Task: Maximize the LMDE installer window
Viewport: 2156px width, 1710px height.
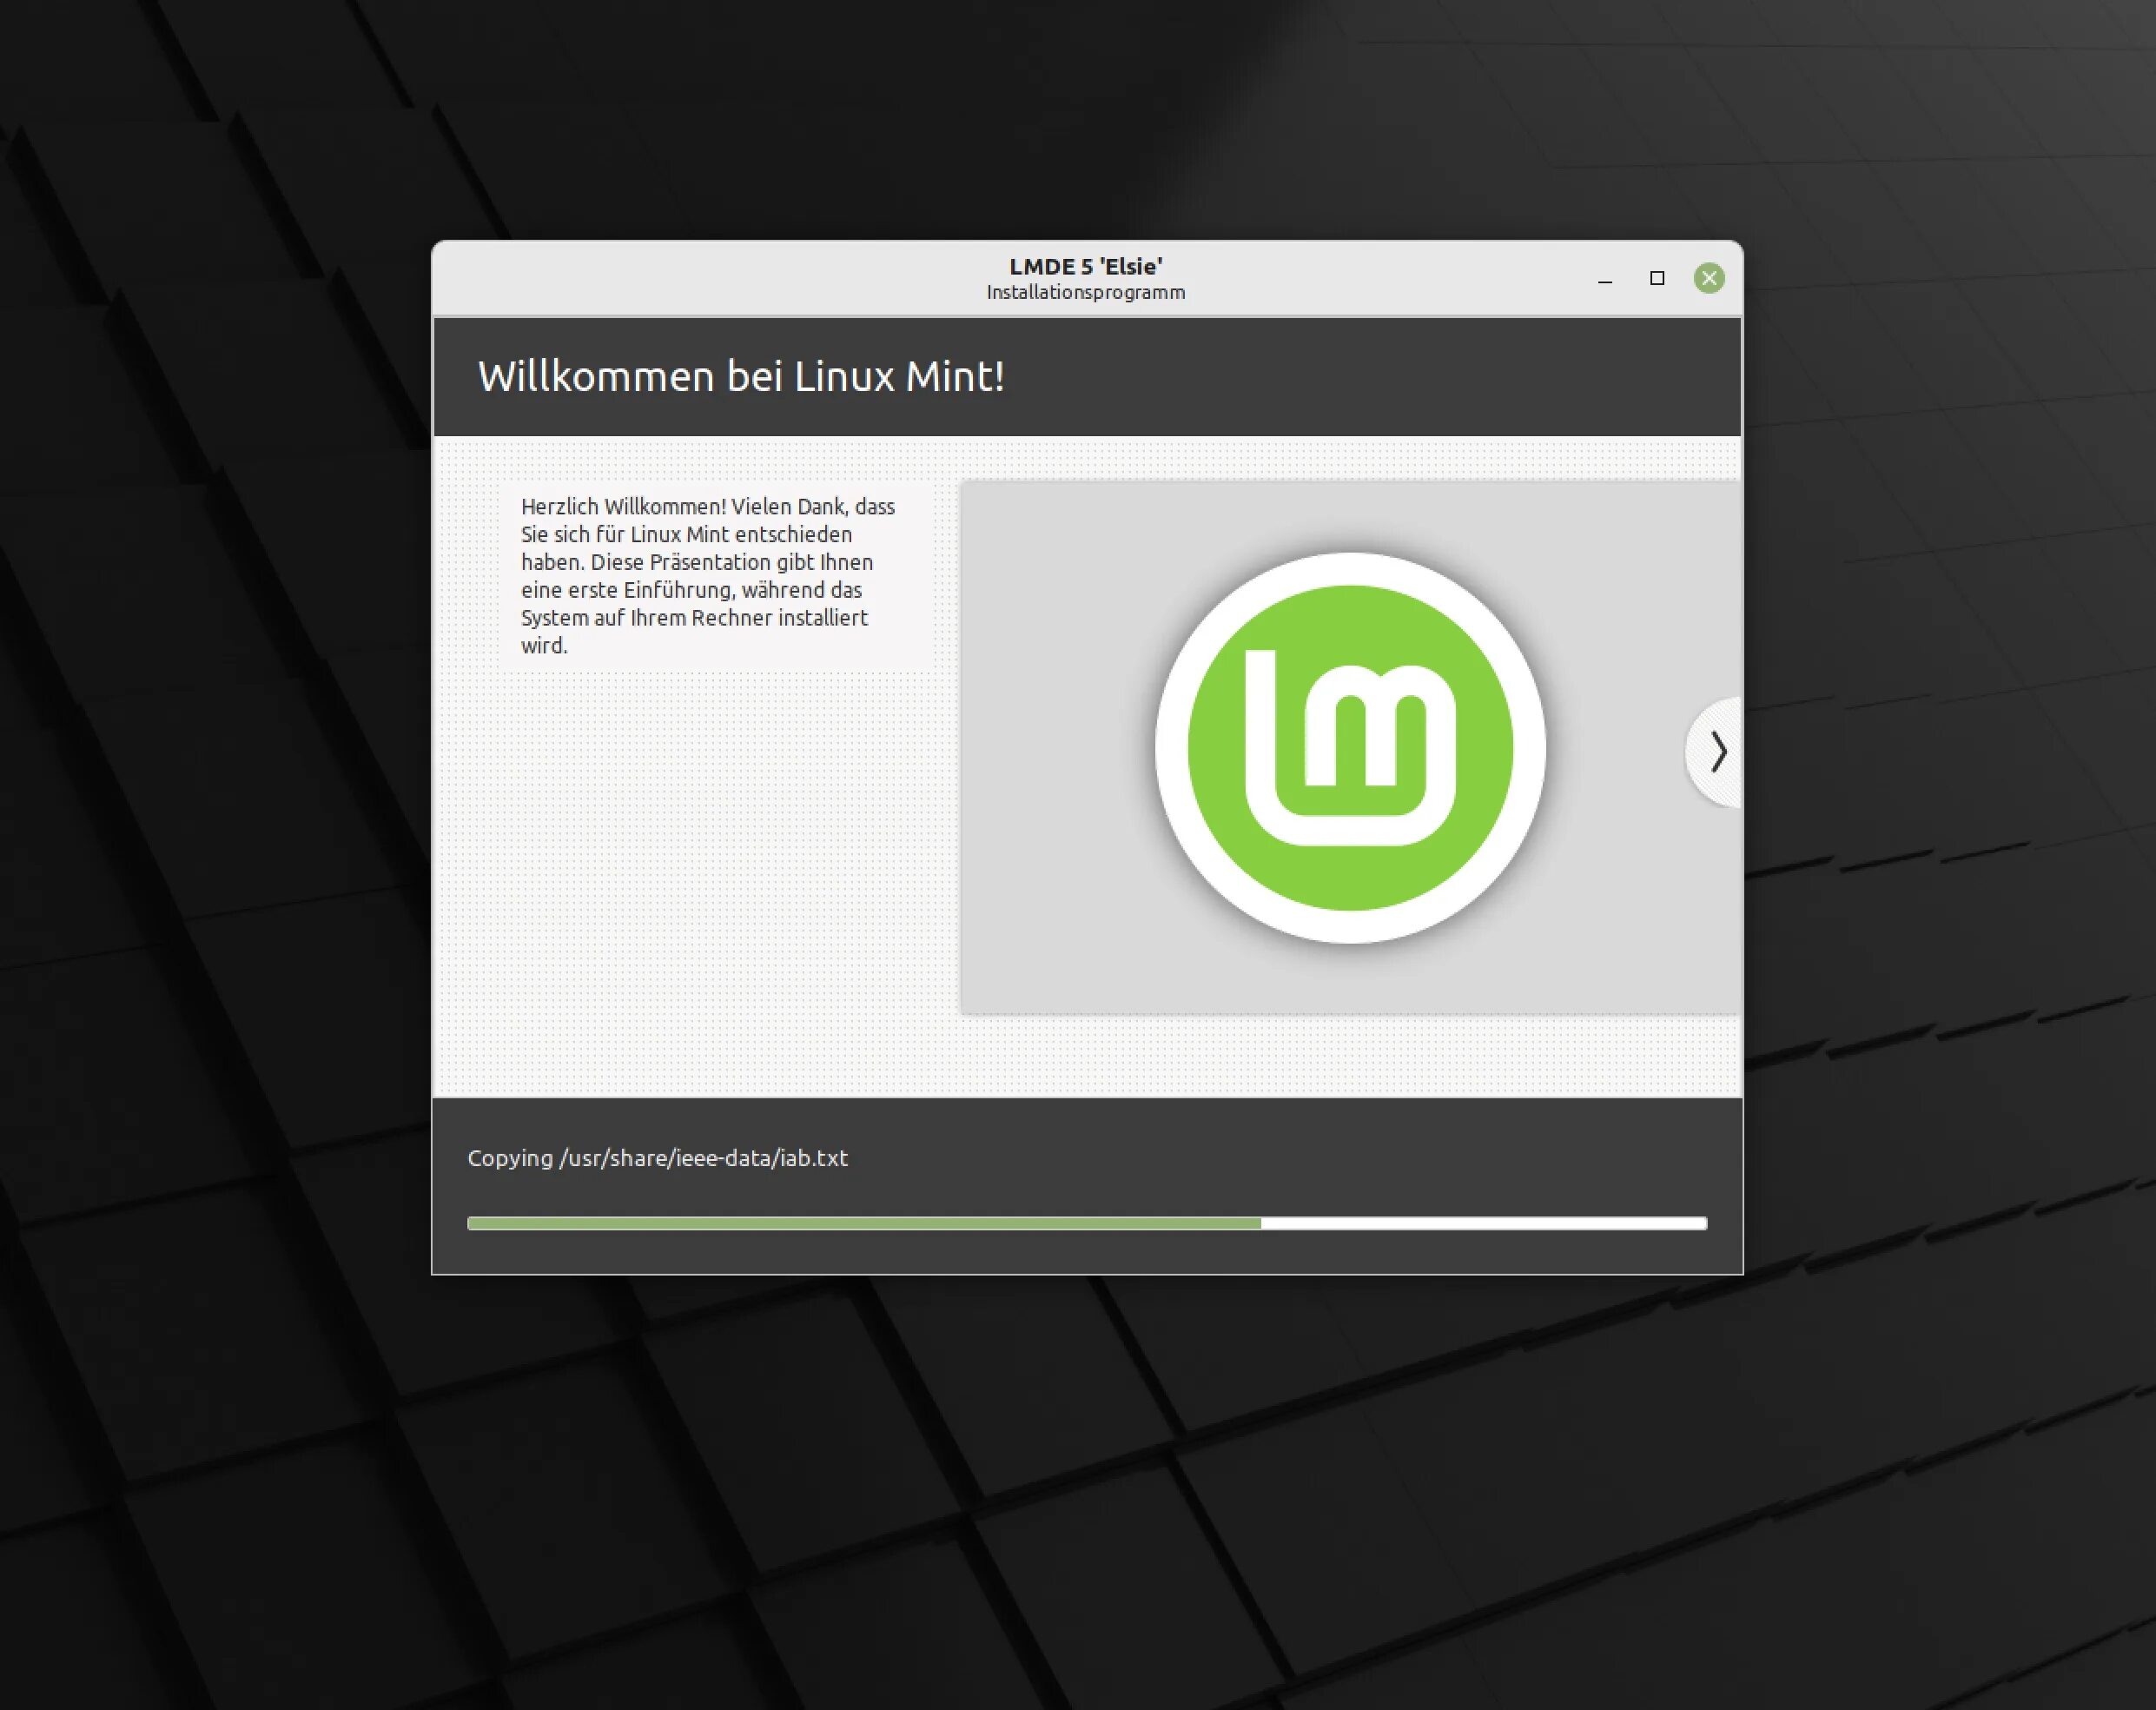Action: [1657, 278]
